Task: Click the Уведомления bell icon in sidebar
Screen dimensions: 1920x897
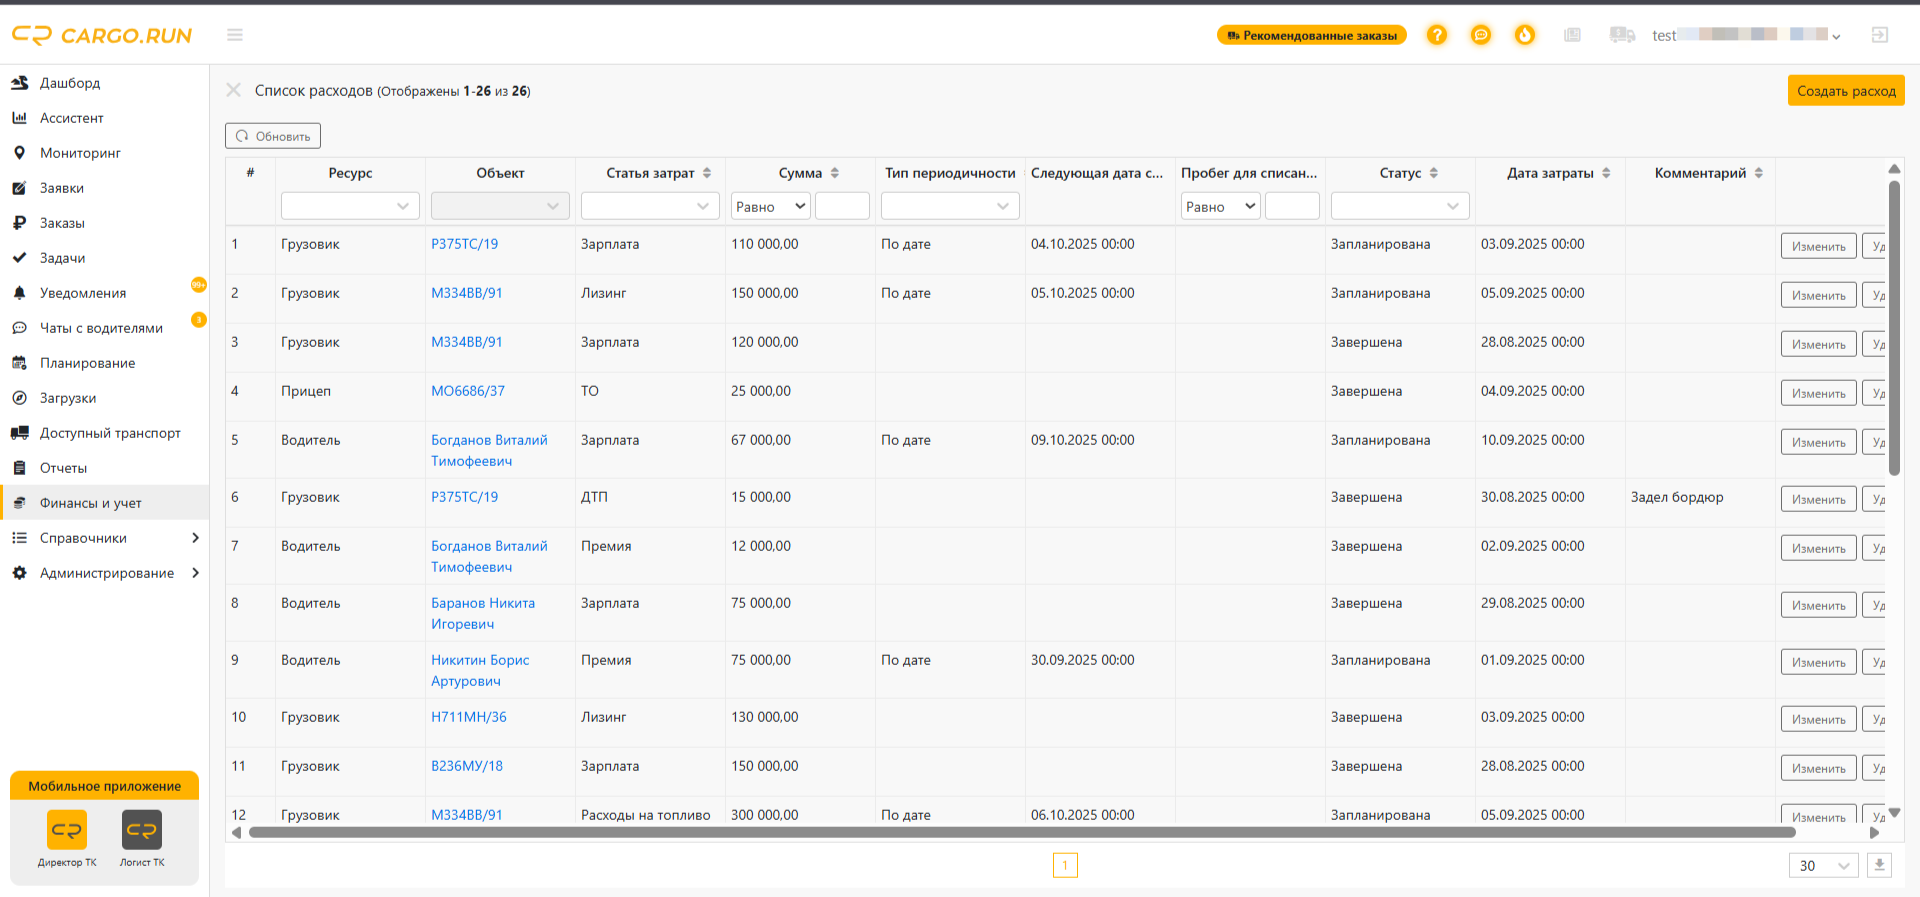Action: pyautogui.click(x=19, y=293)
